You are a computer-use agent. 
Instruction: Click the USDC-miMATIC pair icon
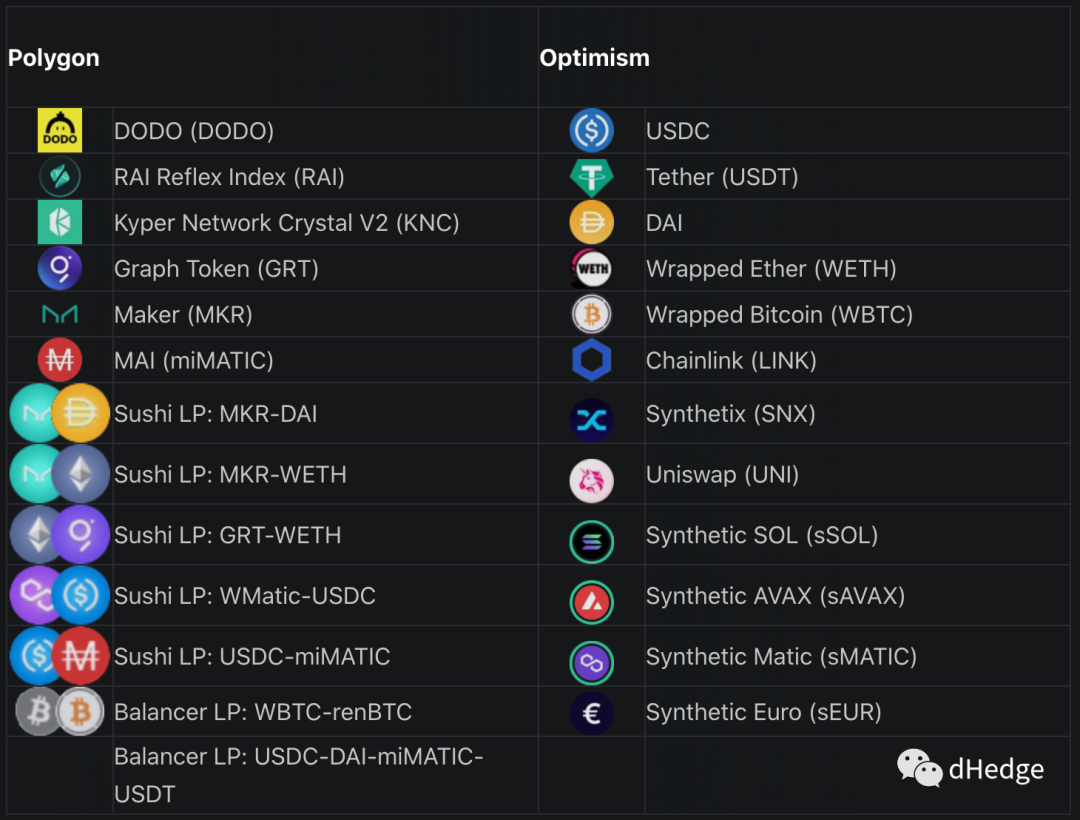coord(60,655)
